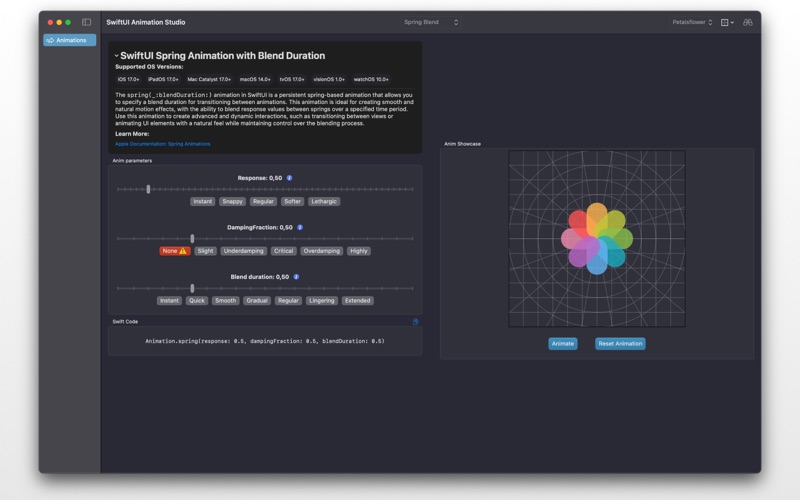Adjust the Response slider
This screenshot has height=500, width=800.
pos(265,189)
